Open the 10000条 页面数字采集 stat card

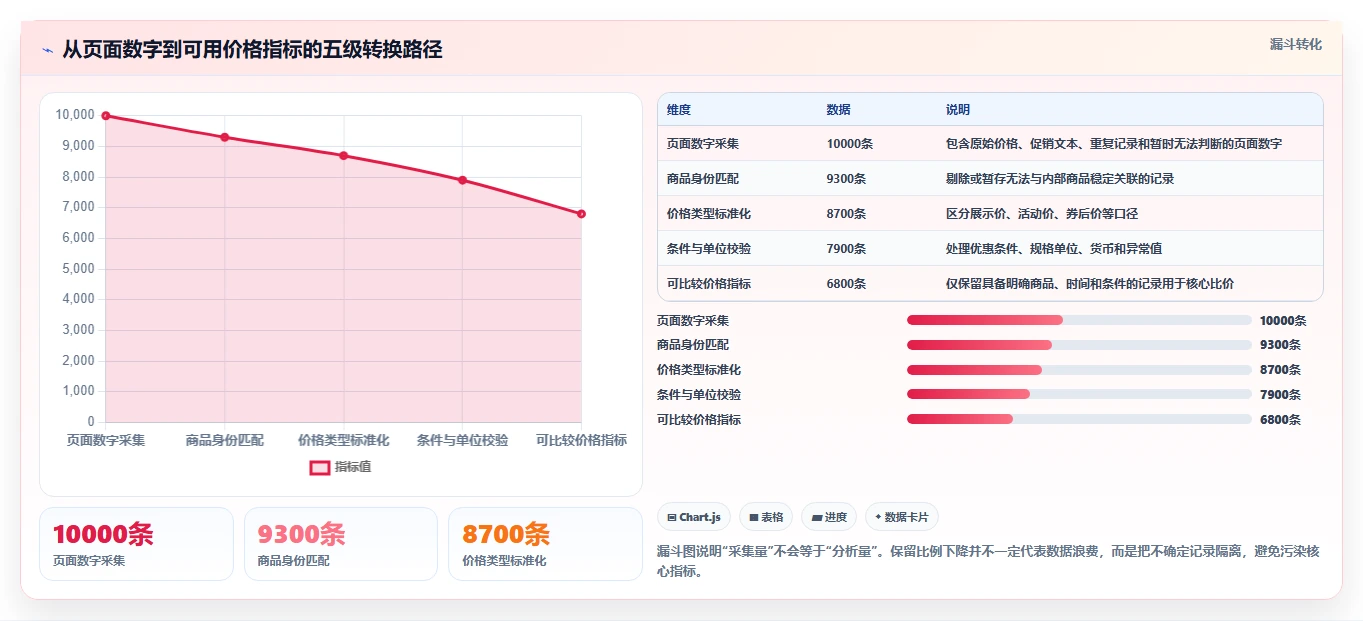[136, 544]
